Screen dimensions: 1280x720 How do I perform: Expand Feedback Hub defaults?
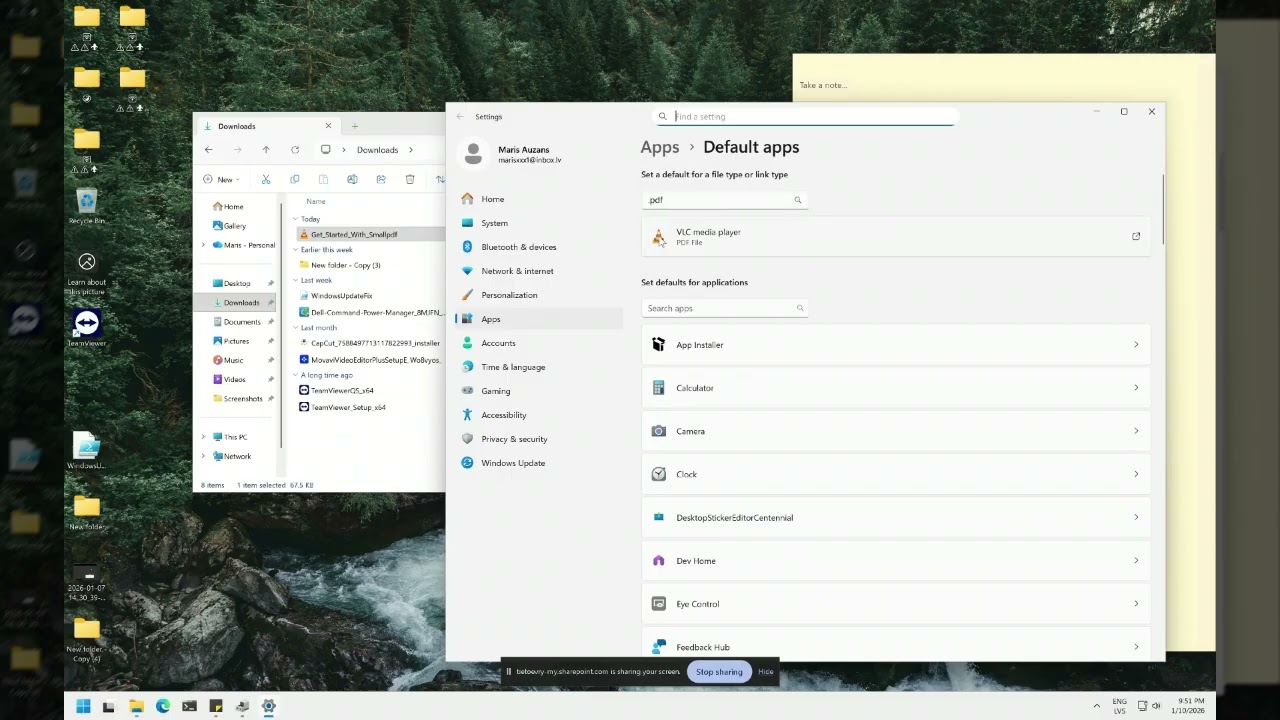(x=896, y=646)
